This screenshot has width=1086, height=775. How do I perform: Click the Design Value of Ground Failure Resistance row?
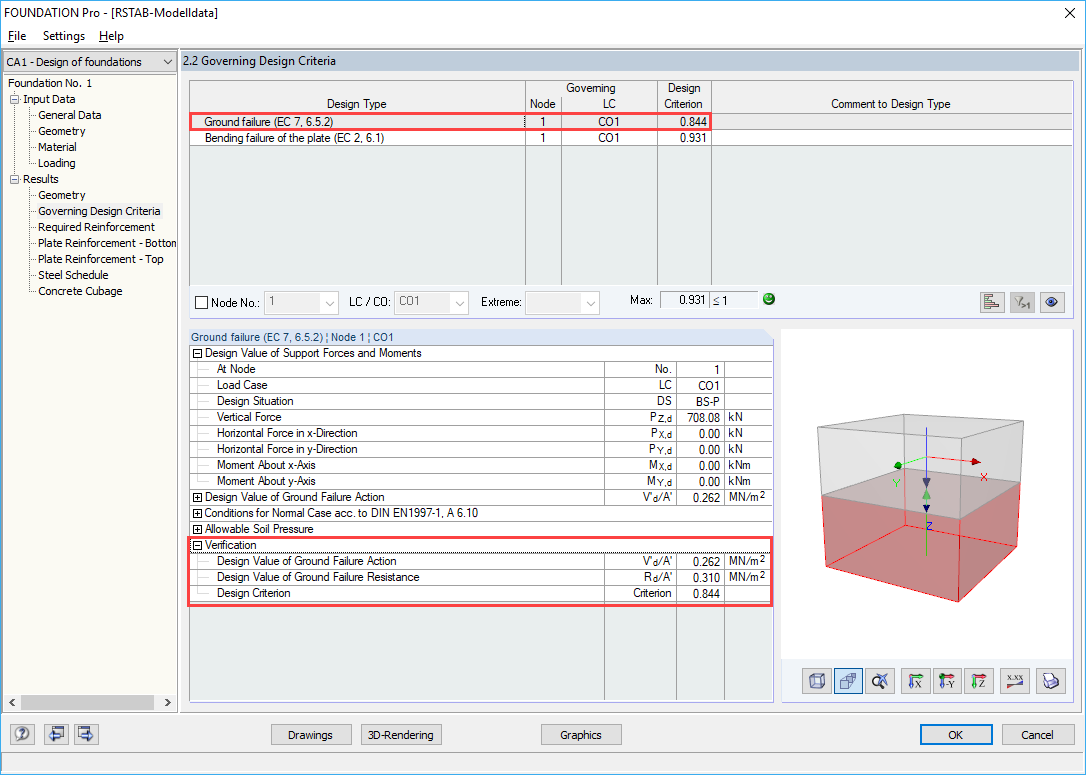(481, 578)
